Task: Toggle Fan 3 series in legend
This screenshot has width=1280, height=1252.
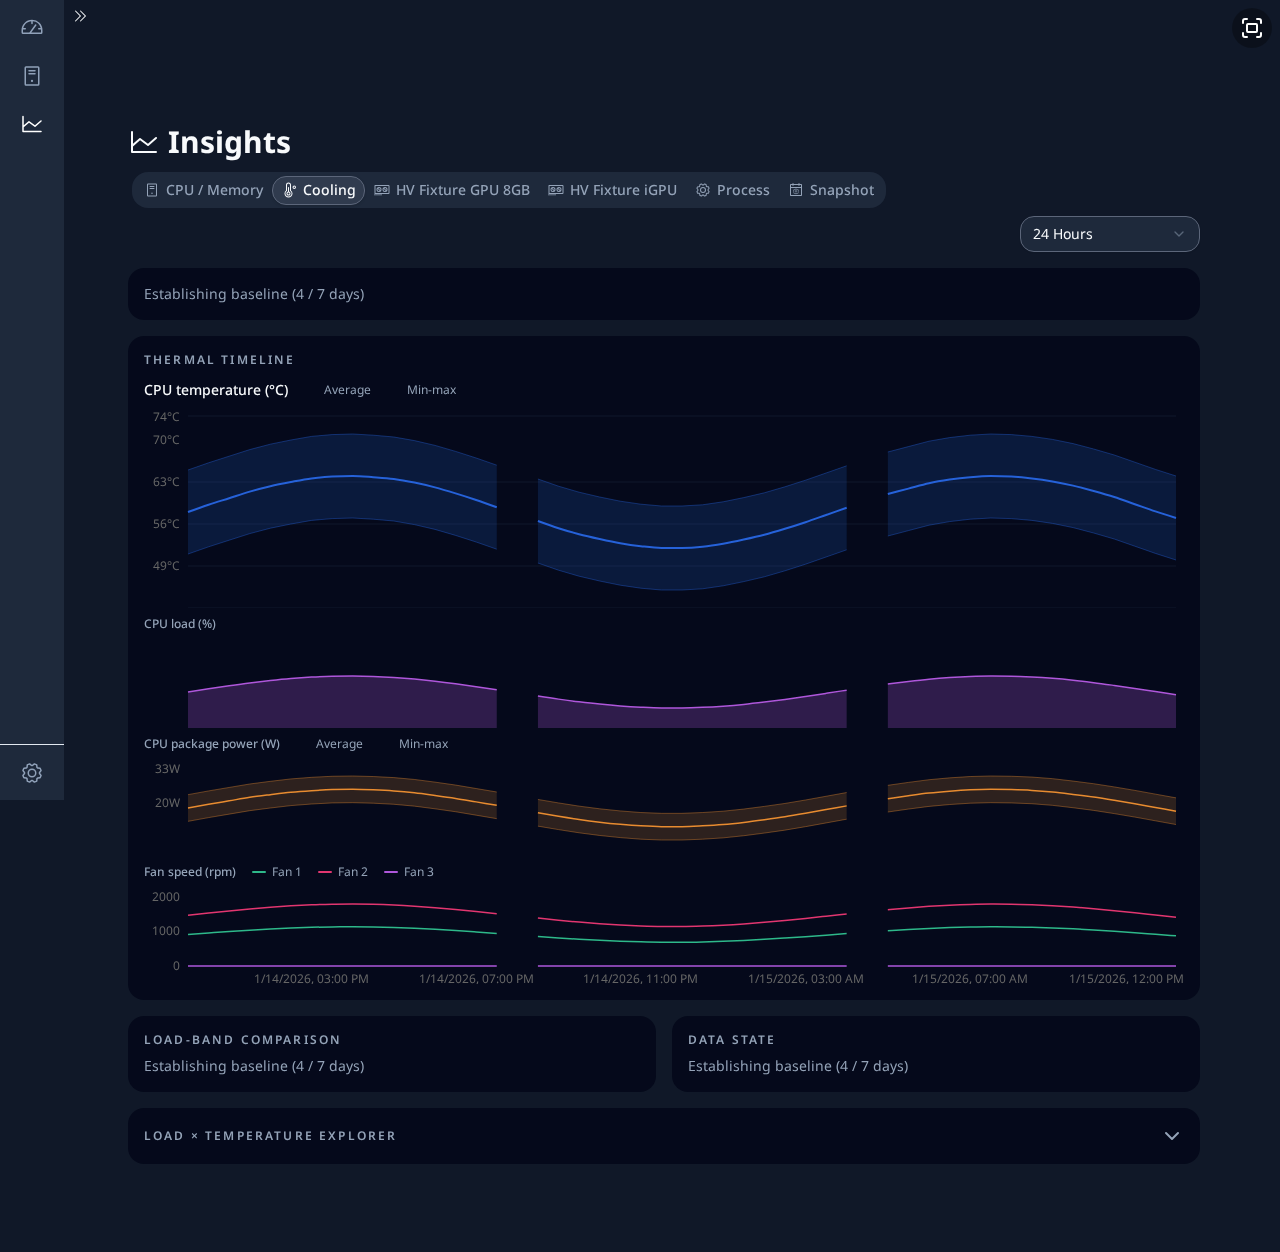Action: [409, 872]
